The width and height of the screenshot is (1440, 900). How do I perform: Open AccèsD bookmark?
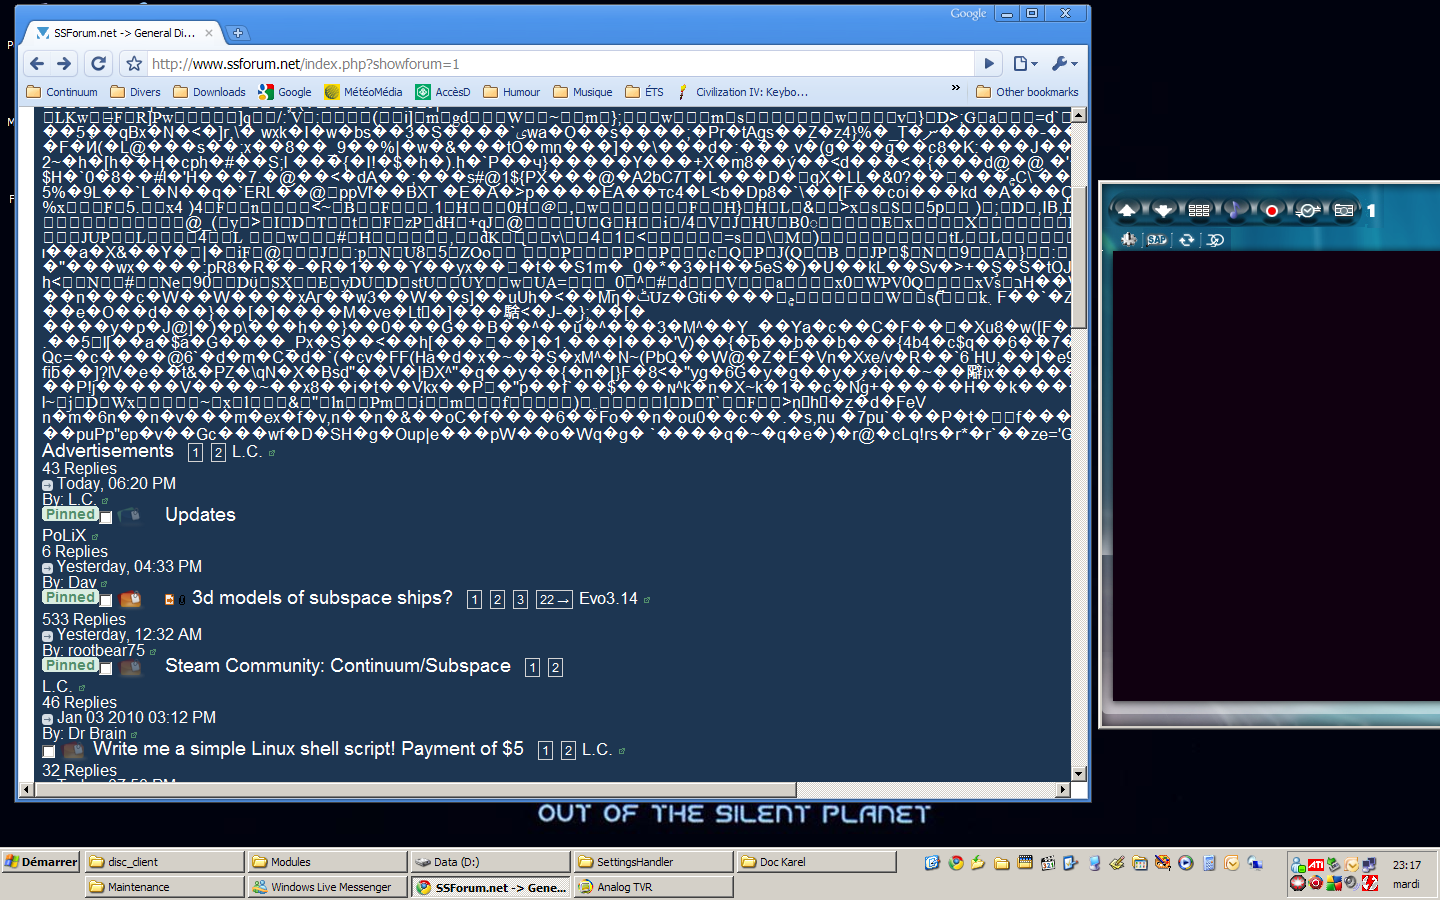click(443, 92)
